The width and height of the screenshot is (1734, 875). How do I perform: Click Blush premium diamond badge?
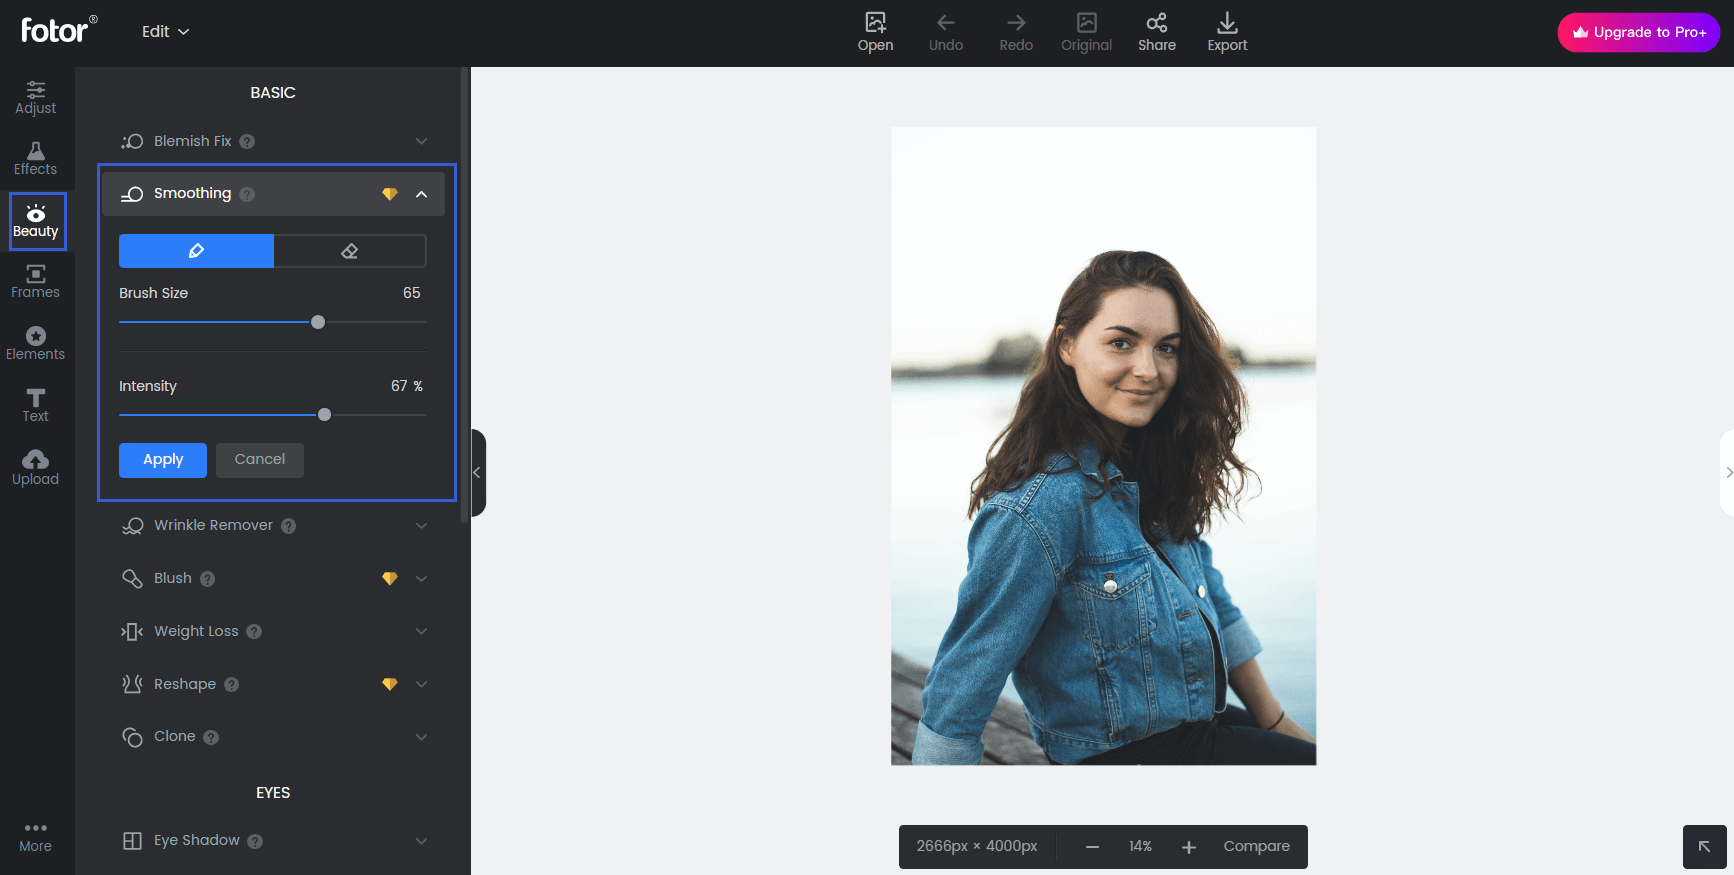[x=390, y=579]
